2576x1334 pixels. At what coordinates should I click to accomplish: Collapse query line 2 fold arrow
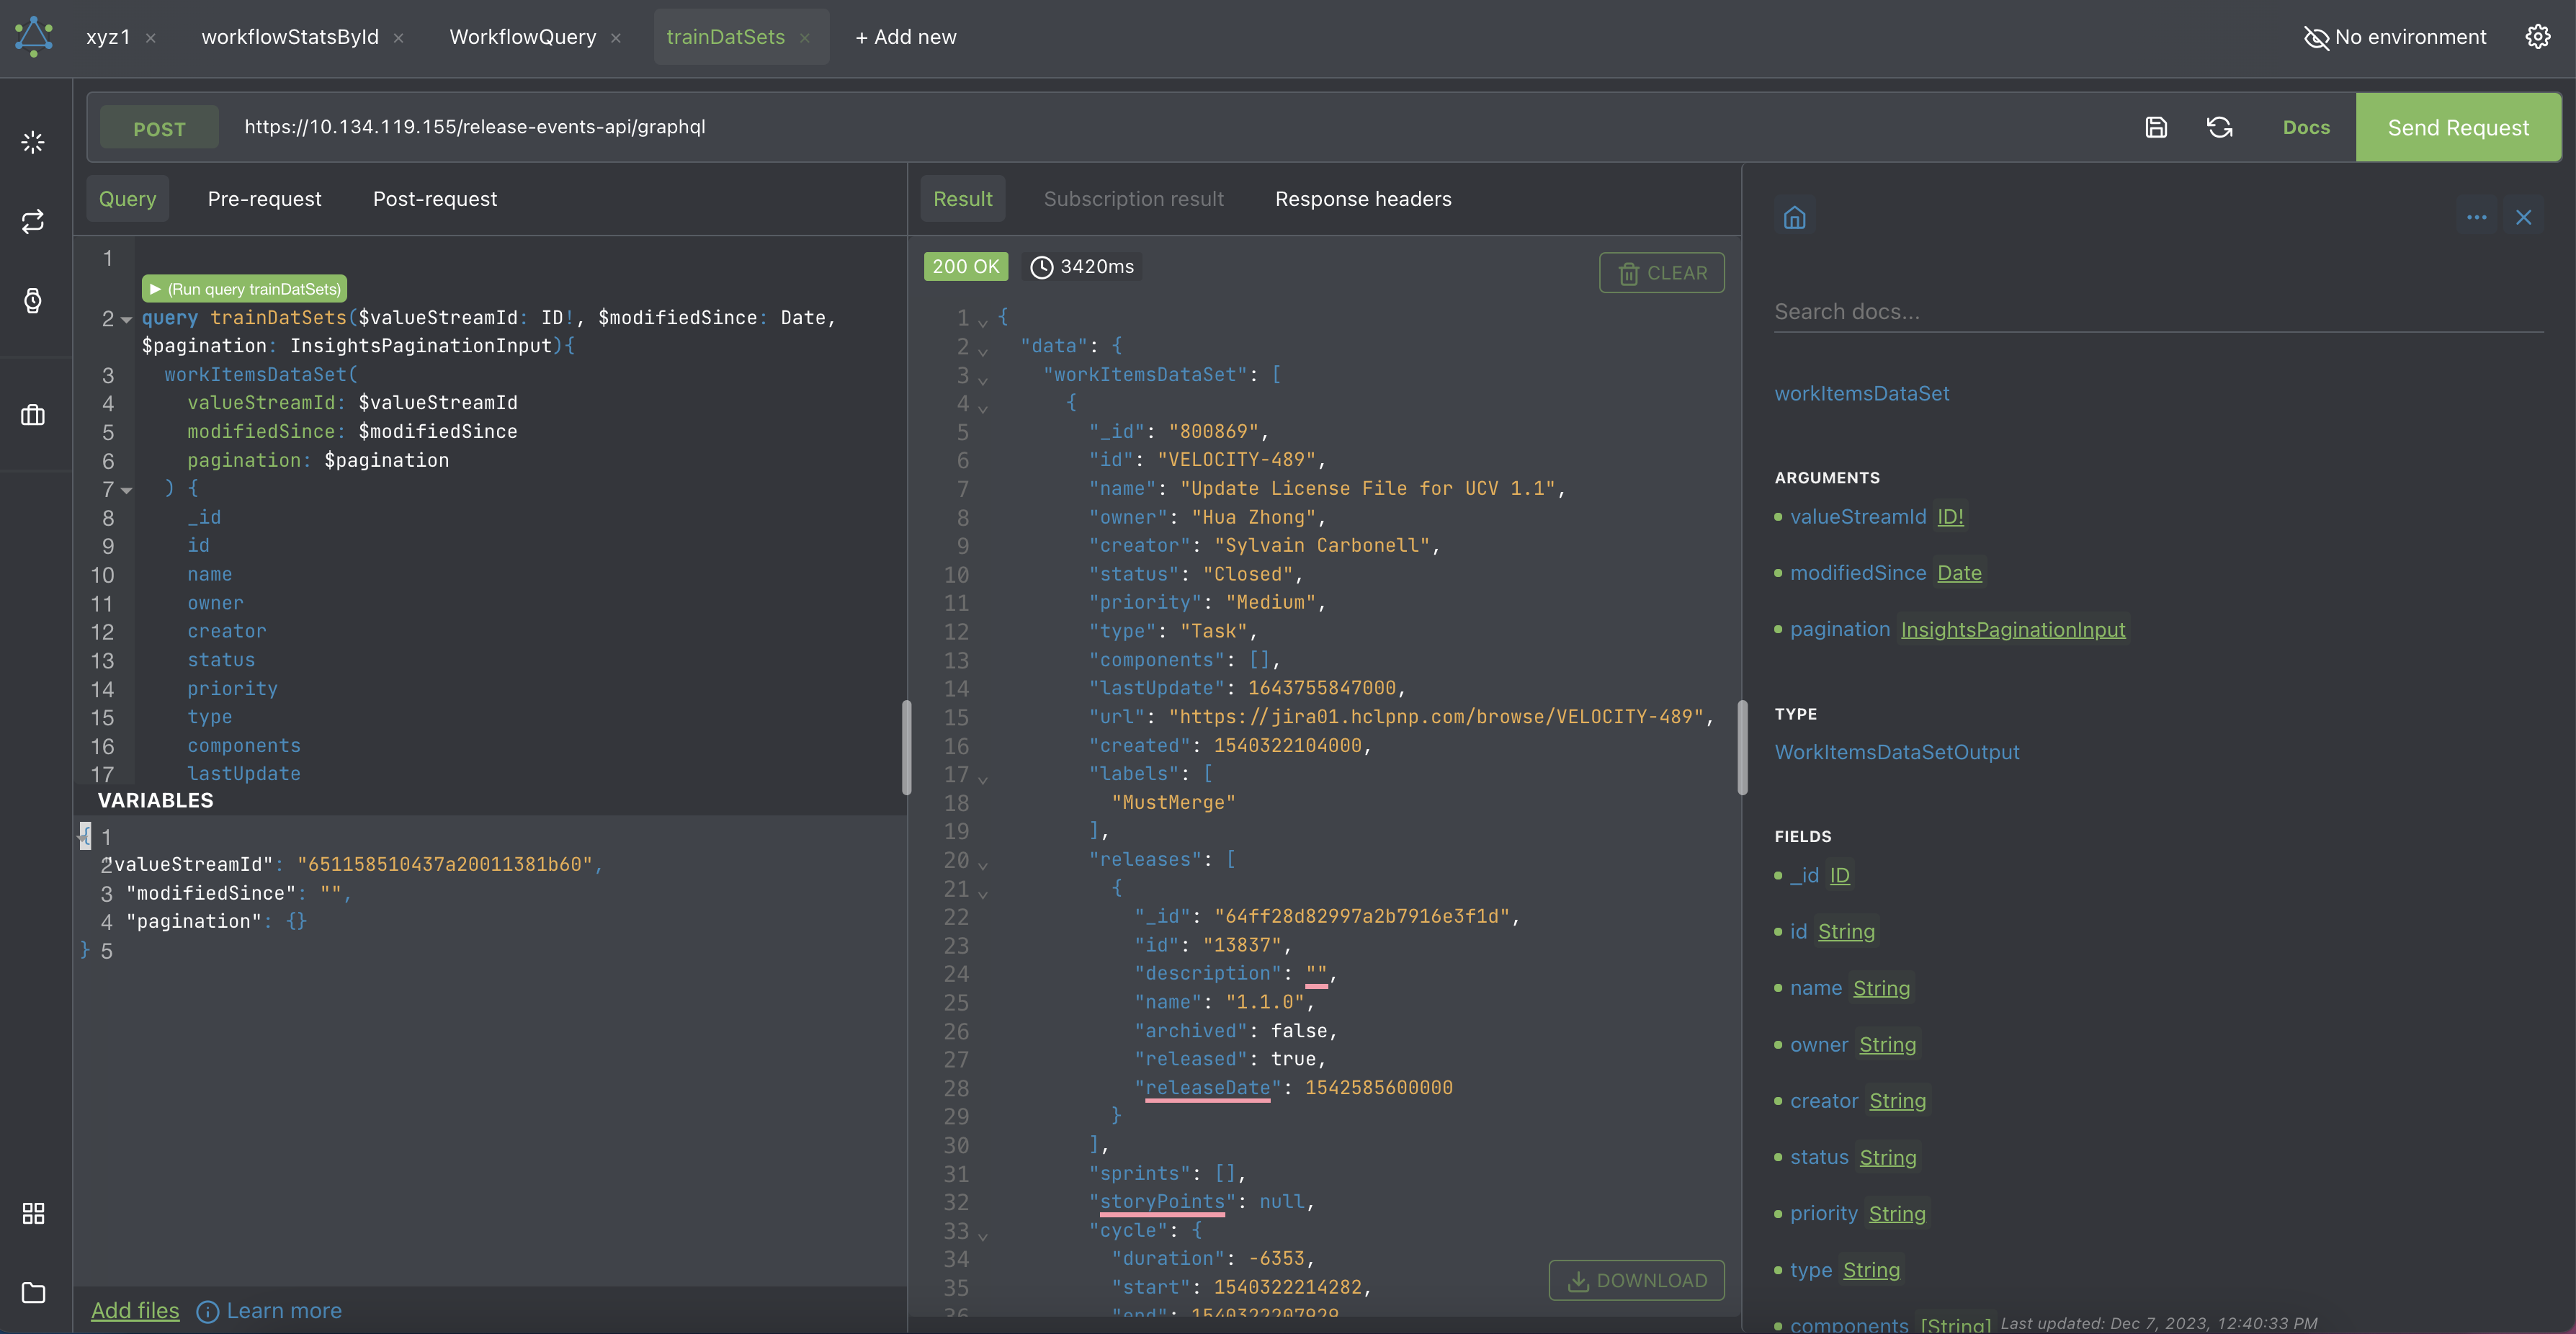tap(127, 320)
